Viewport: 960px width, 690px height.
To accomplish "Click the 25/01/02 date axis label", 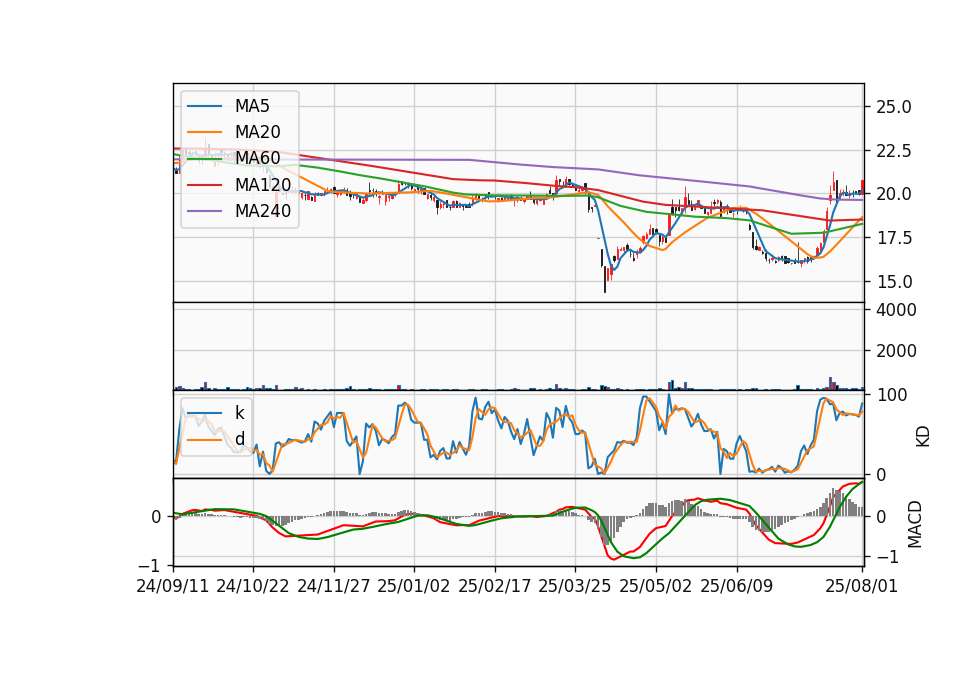I will 414,586.
